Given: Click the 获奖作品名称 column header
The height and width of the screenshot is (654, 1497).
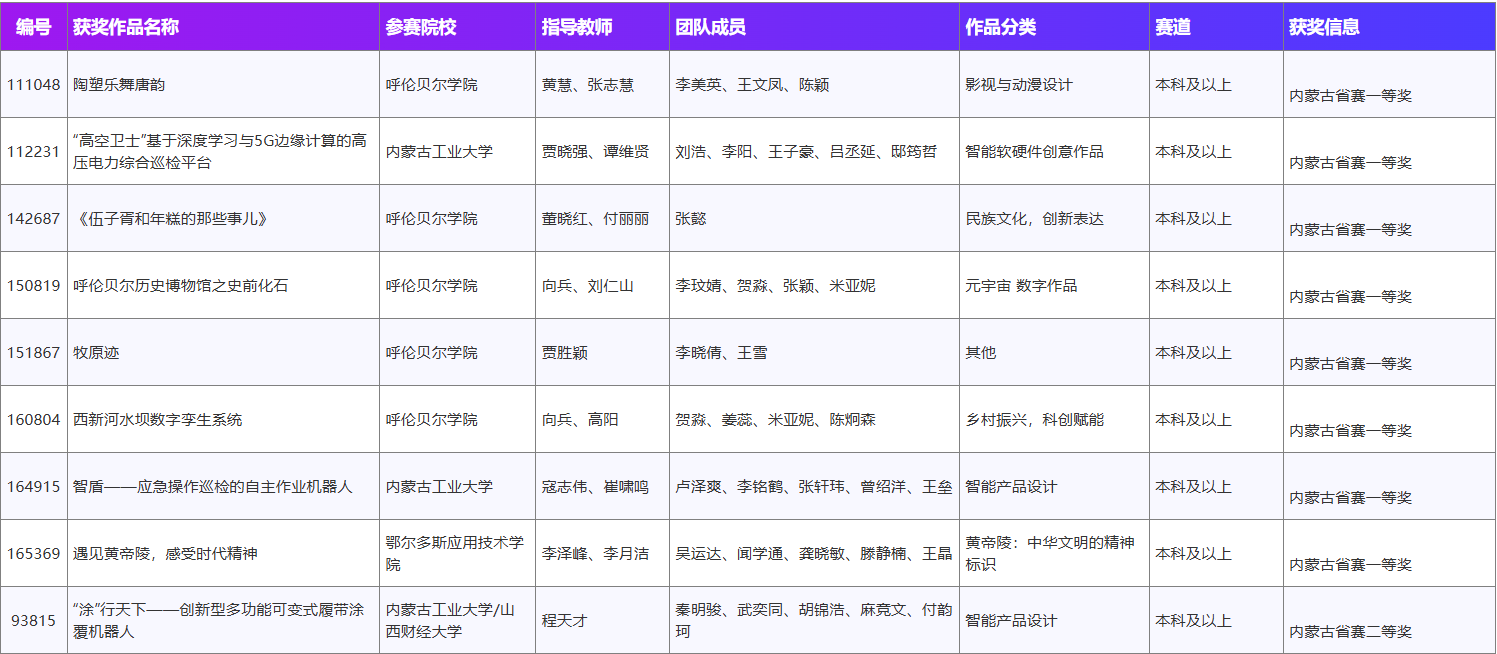Looking at the screenshot, I should click(126, 27).
